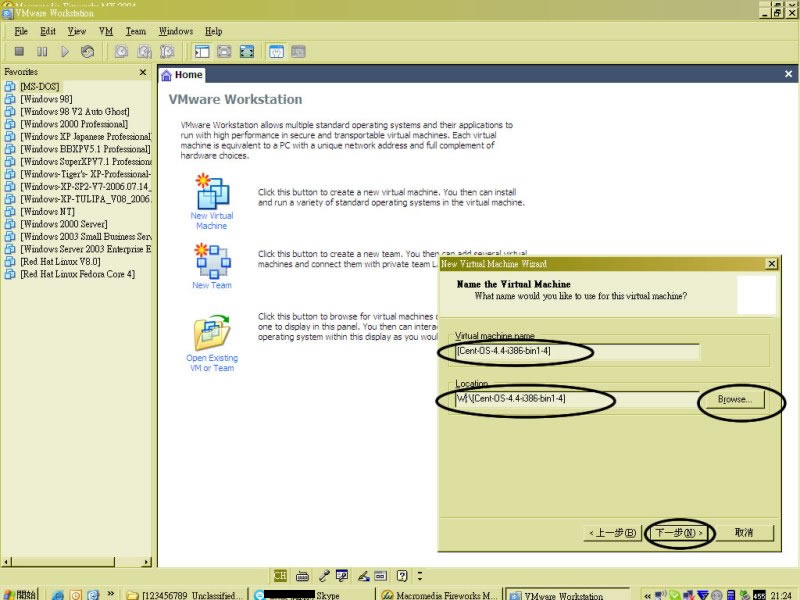Click the < 上一步(B) back button
Viewport: 800px width, 600px height.
612,533
